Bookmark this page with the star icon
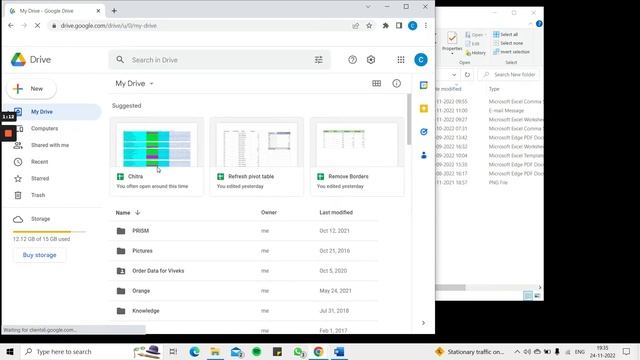Screen dimensions: 640x360 coord(369,26)
